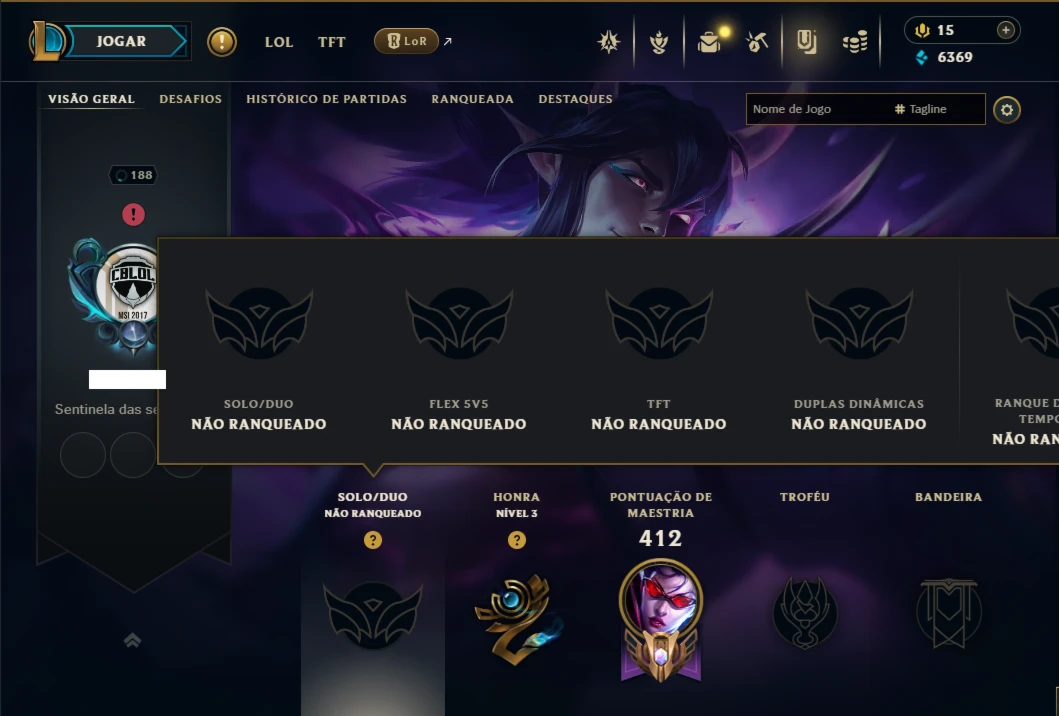
Task: Click the Vayne mastery champion emblem
Action: click(661, 619)
